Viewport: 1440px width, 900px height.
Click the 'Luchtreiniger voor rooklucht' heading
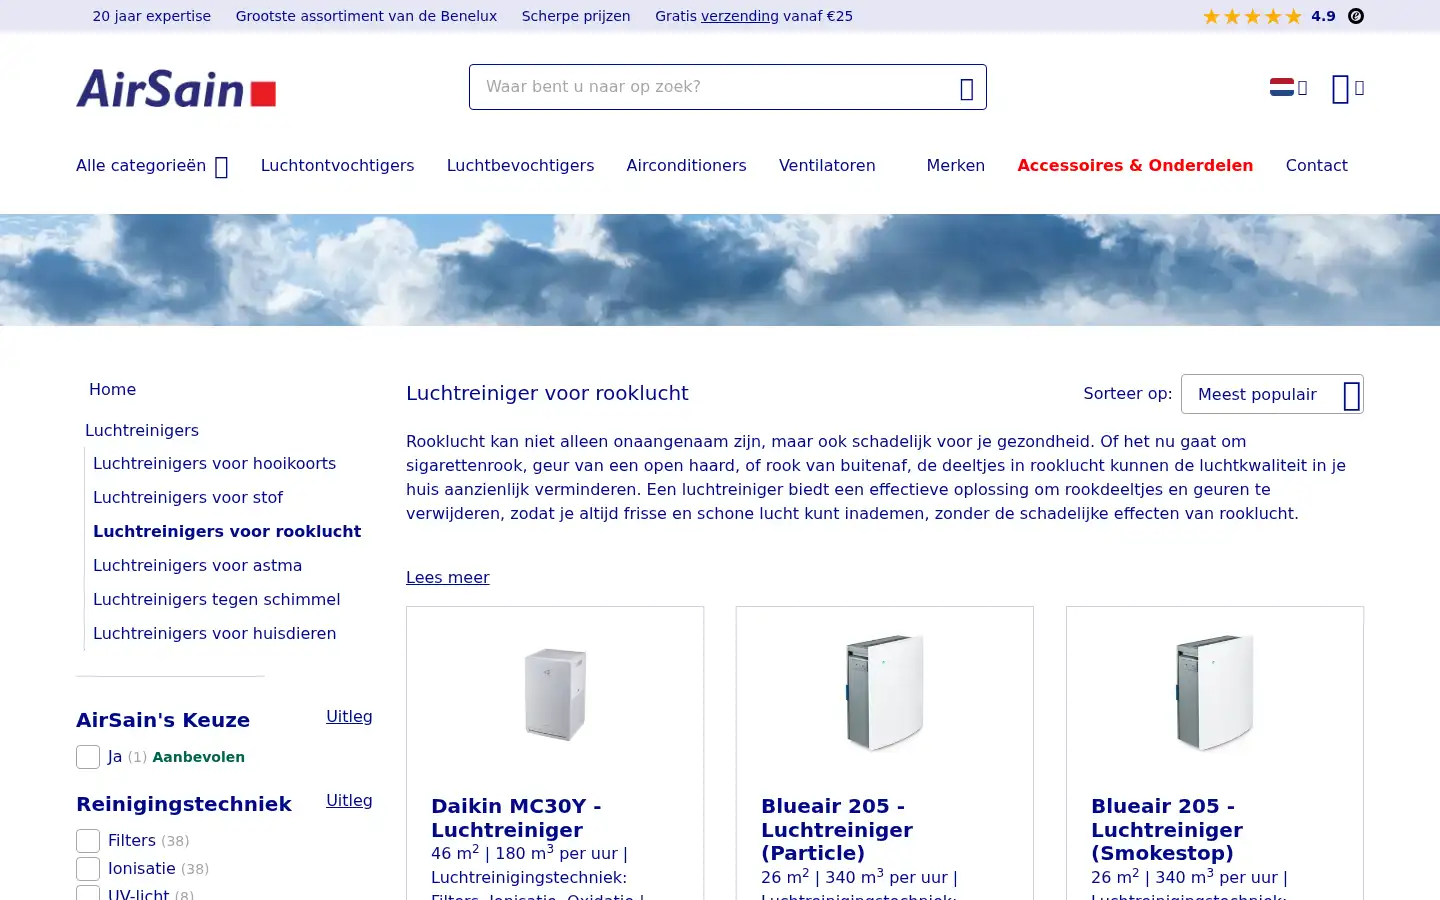click(x=547, y=393)
